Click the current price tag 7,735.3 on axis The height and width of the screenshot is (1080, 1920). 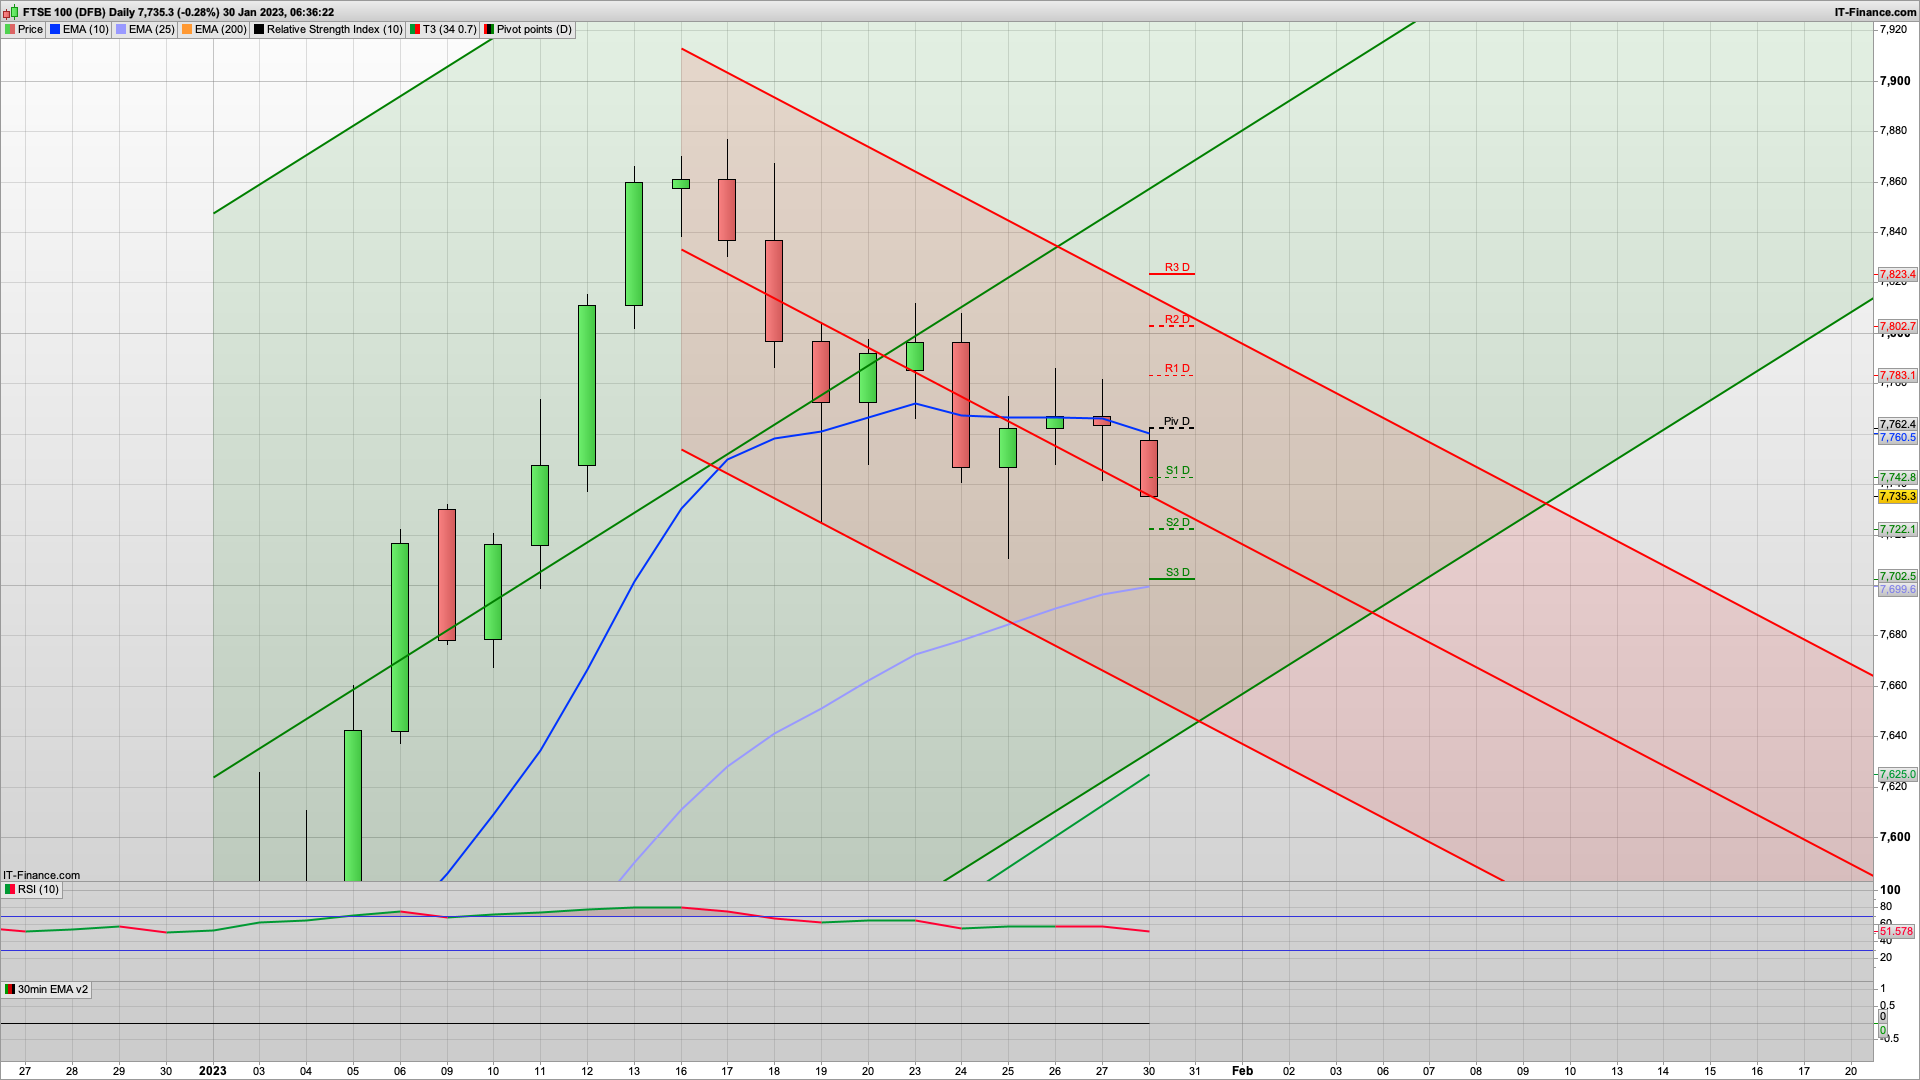pos(1897,496)
